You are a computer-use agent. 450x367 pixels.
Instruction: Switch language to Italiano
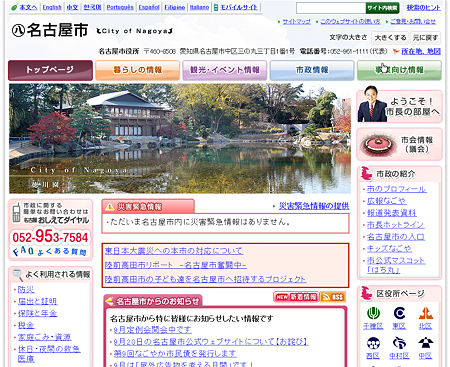[199, 7]
